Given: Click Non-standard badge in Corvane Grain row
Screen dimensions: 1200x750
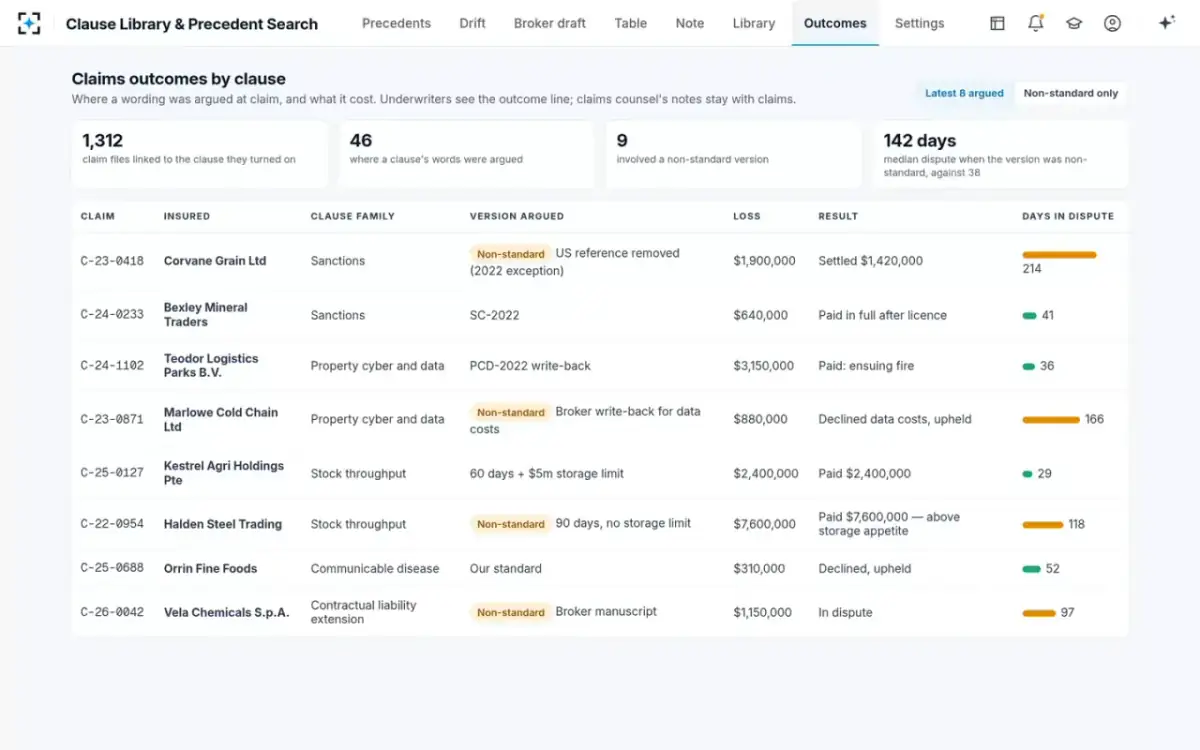Looking at the screenshot, I should [x=511, y=254].
